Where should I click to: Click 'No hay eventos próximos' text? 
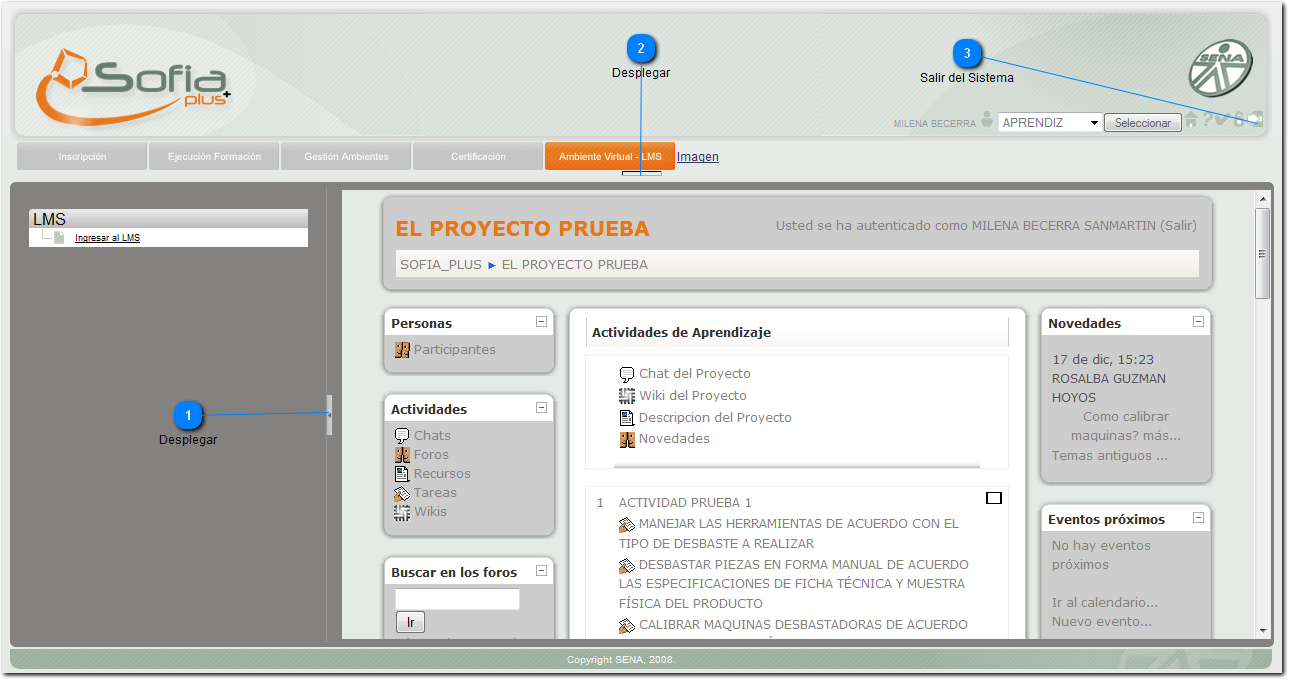[1101, 555]
